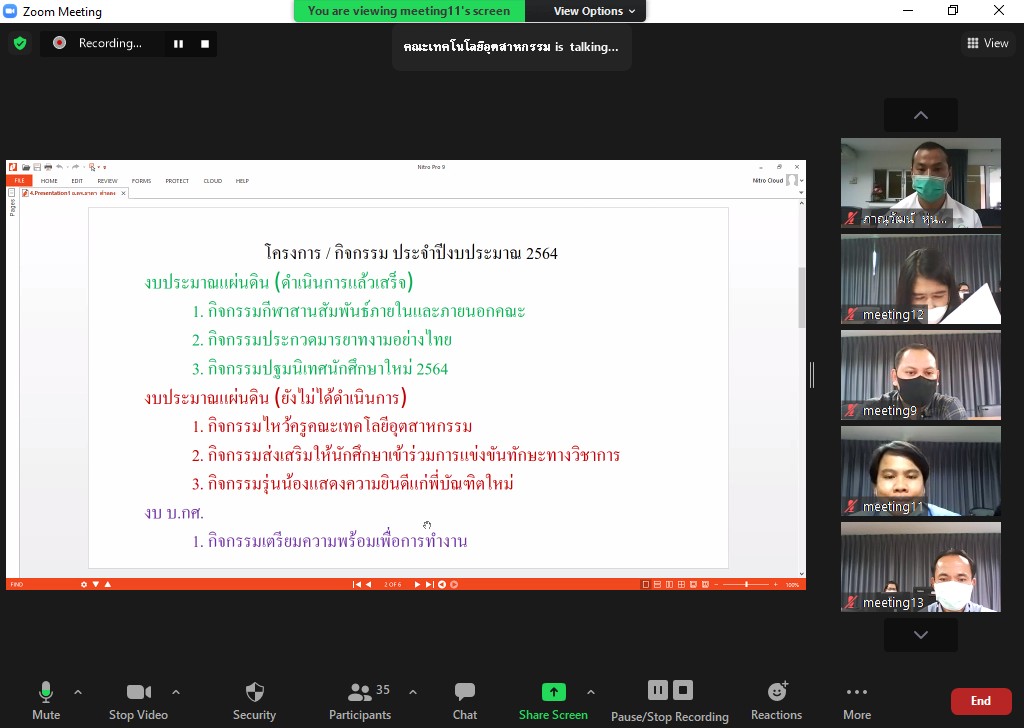Viewport: 1024px width, 728px height.
Task: Click the green Share Screen icon
Action: pos(554,691)
